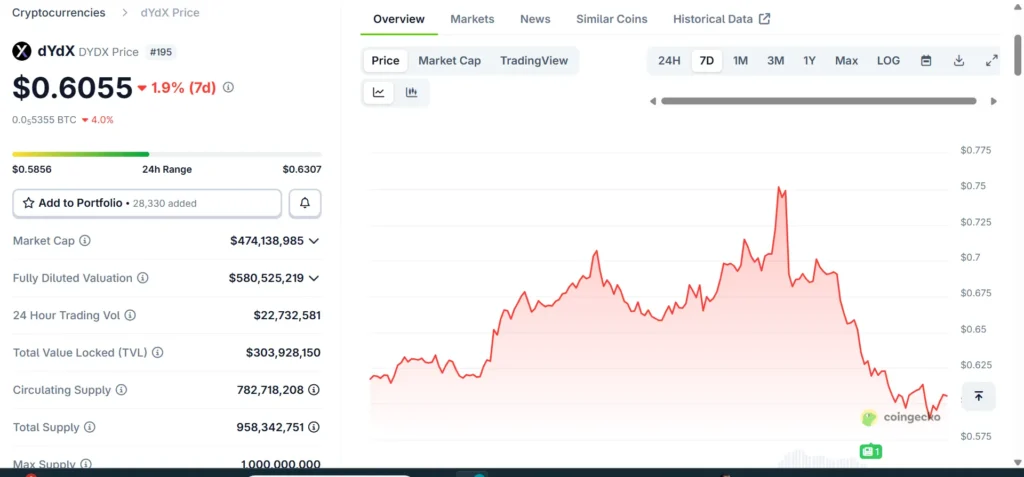Open the Similar Coins tab
Screen dimensions: 1024x477
[612, 19]
